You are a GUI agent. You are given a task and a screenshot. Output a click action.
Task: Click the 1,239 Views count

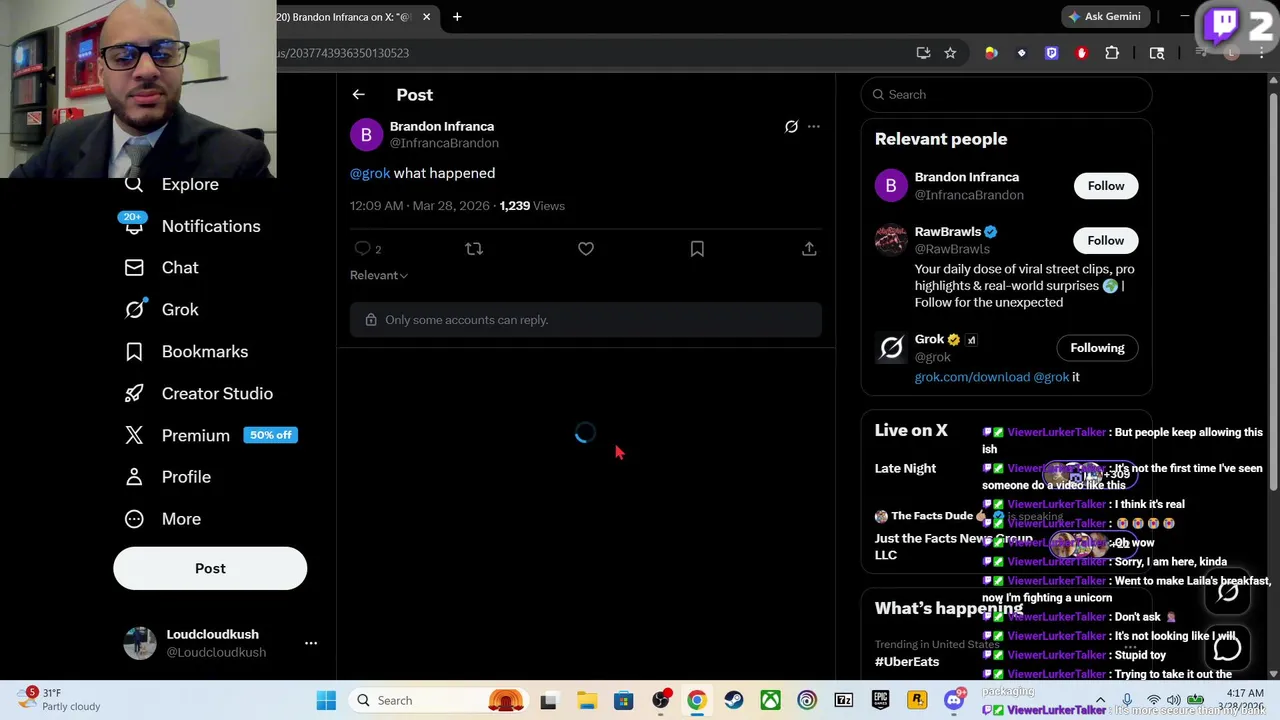click(532, 206)
